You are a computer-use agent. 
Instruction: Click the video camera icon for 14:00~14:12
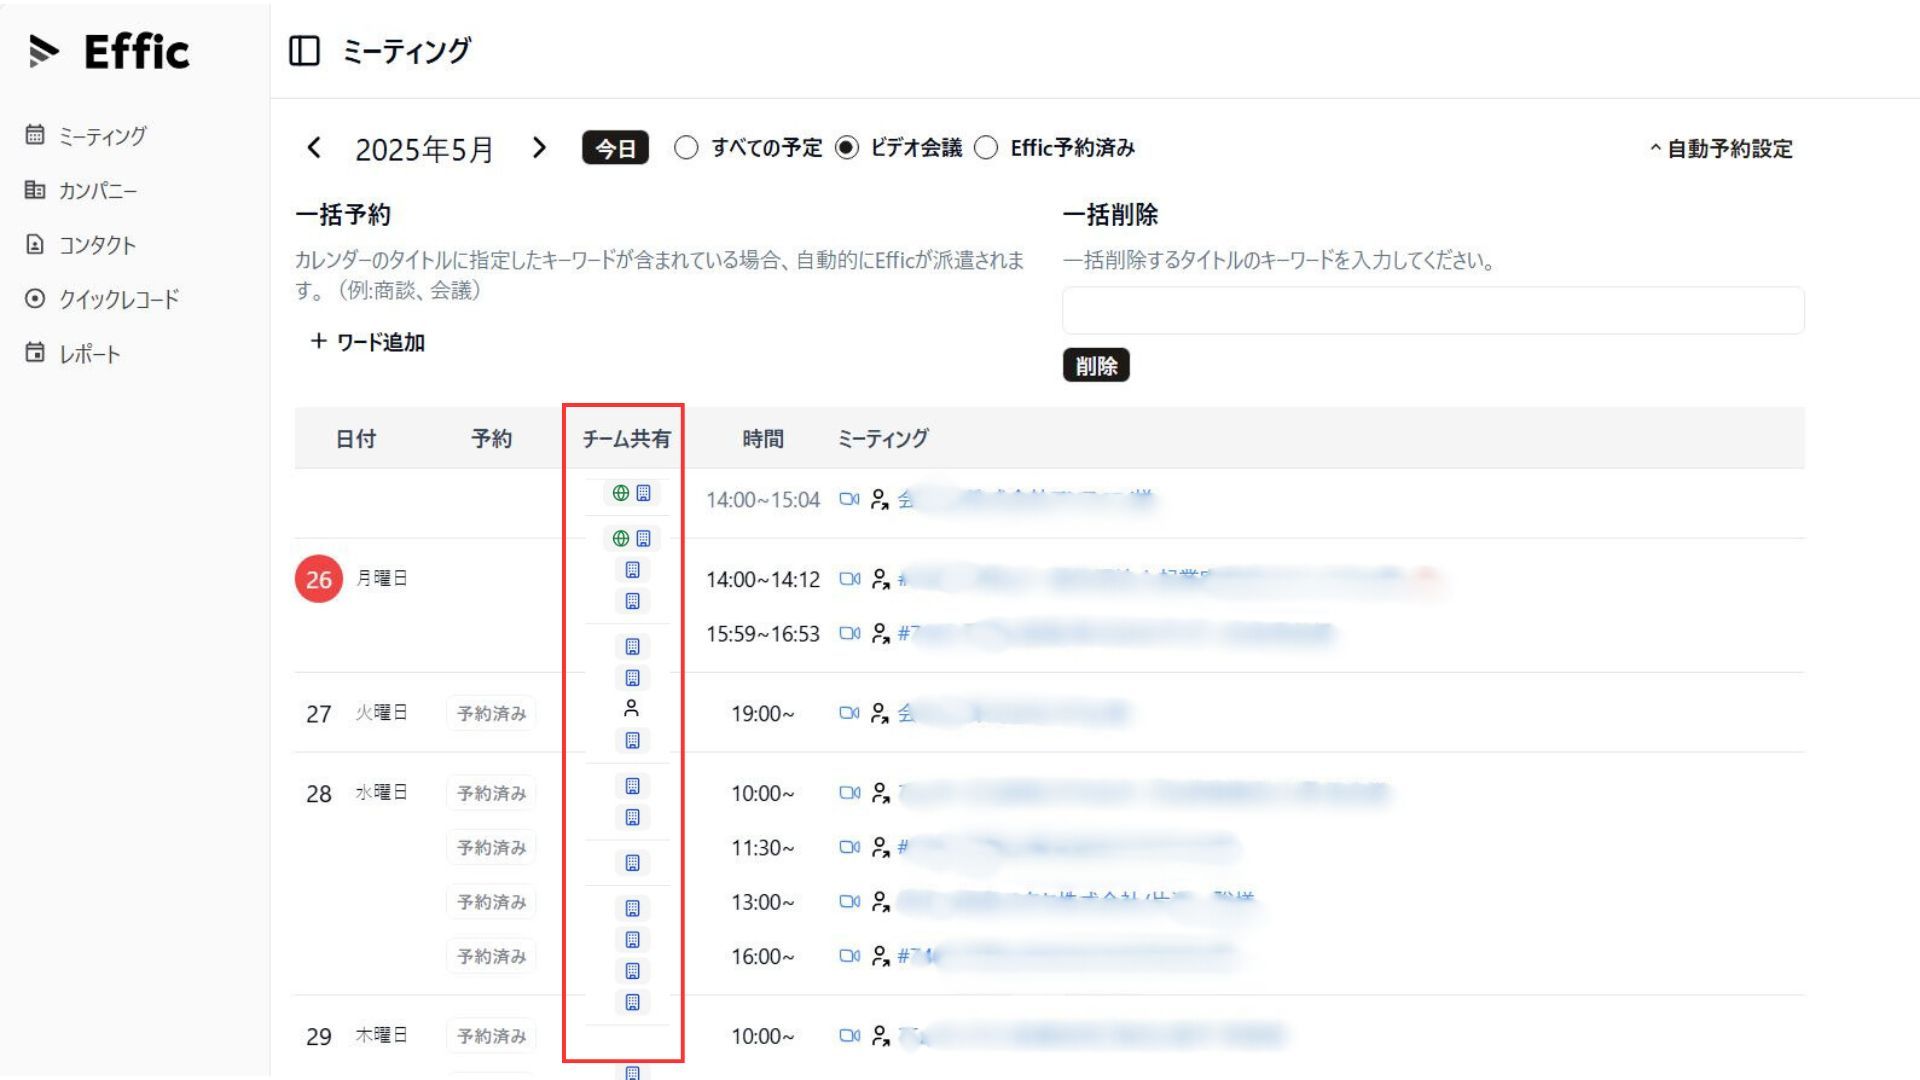849,579
